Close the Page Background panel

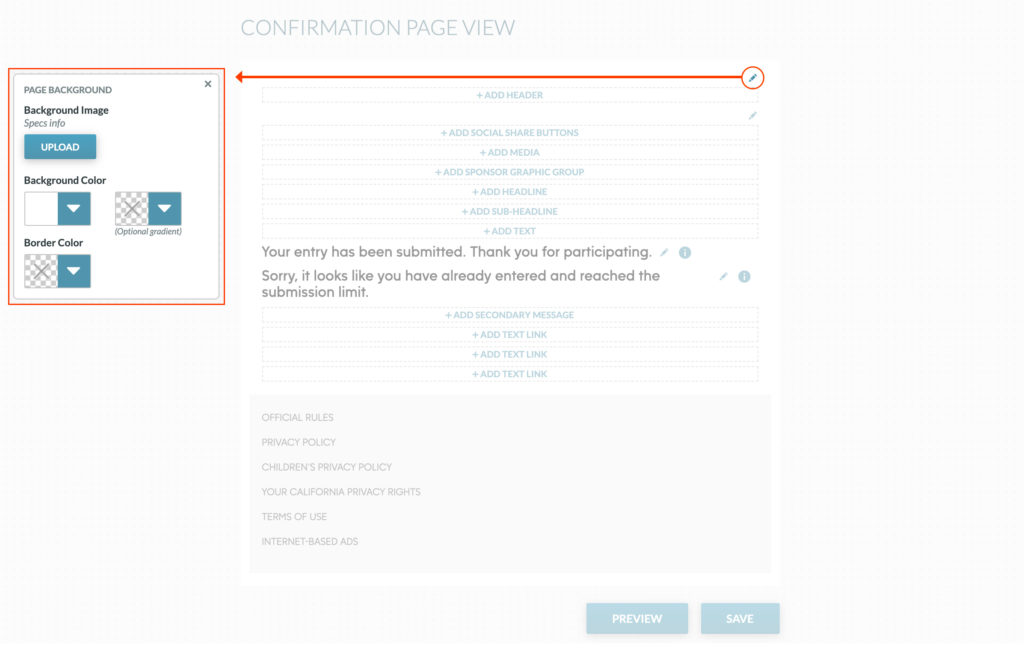[x=208, y=84]
